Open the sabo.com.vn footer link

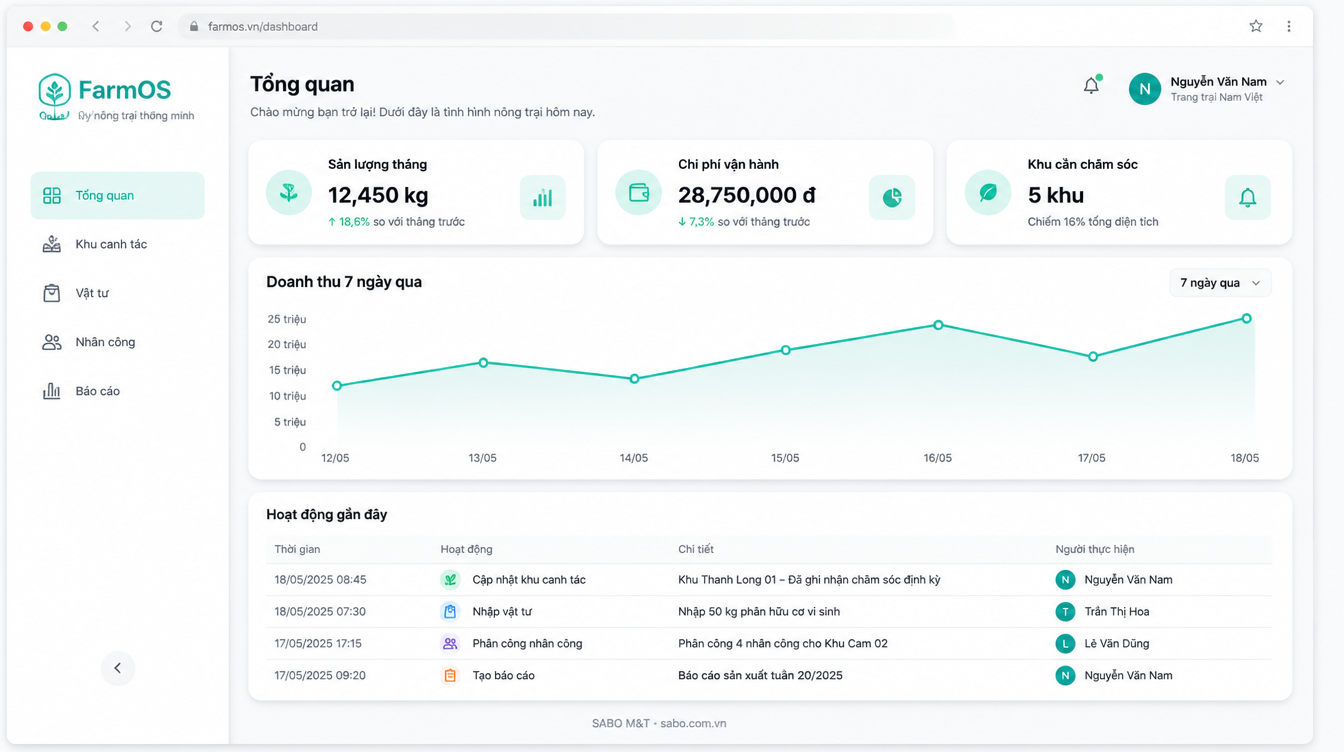coord(694,723)
